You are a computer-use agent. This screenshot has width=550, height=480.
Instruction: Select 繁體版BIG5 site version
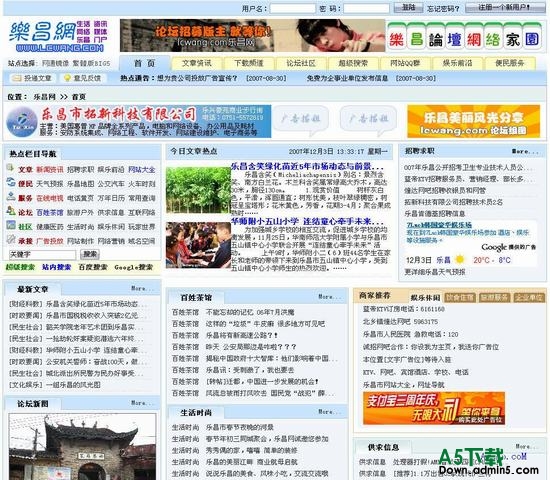click(x=91, y=64)
